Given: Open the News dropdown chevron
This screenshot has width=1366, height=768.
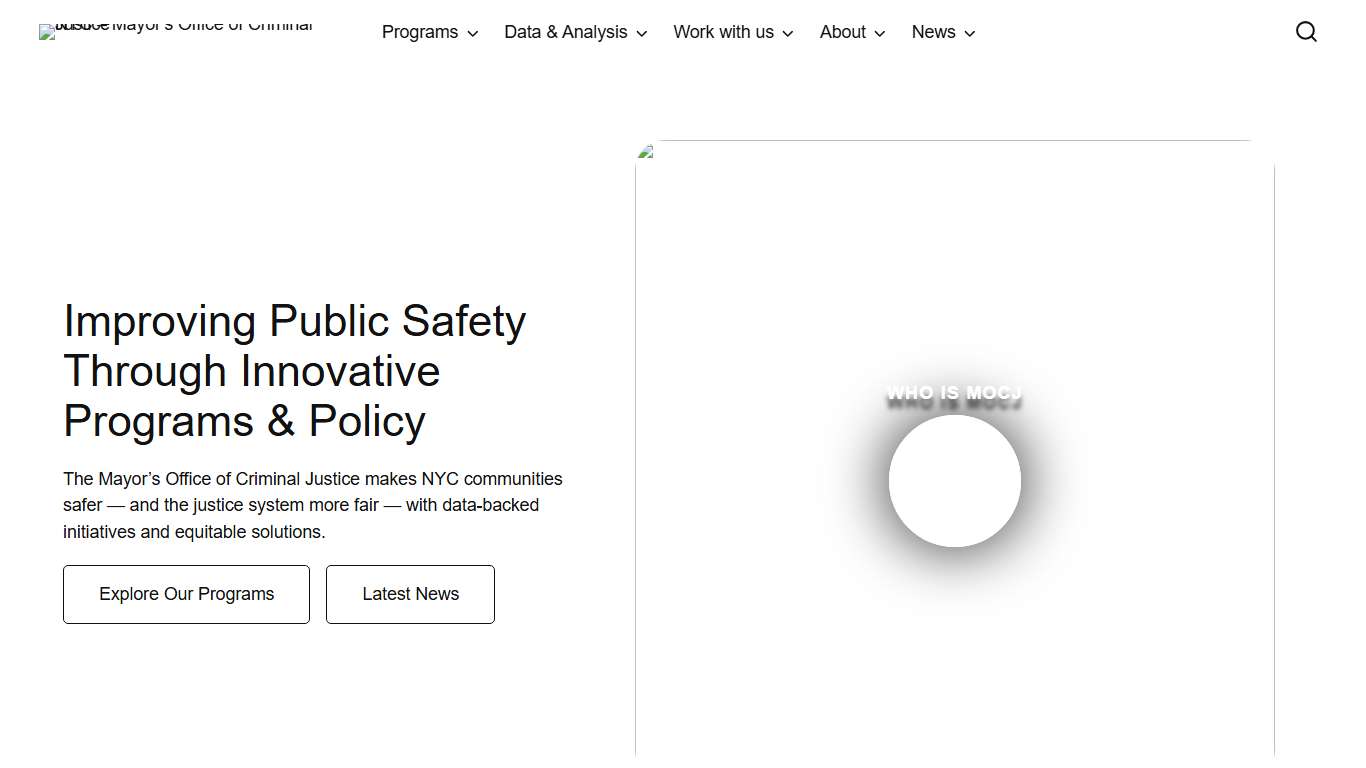Looking at the screenshot, I should 970,33.
